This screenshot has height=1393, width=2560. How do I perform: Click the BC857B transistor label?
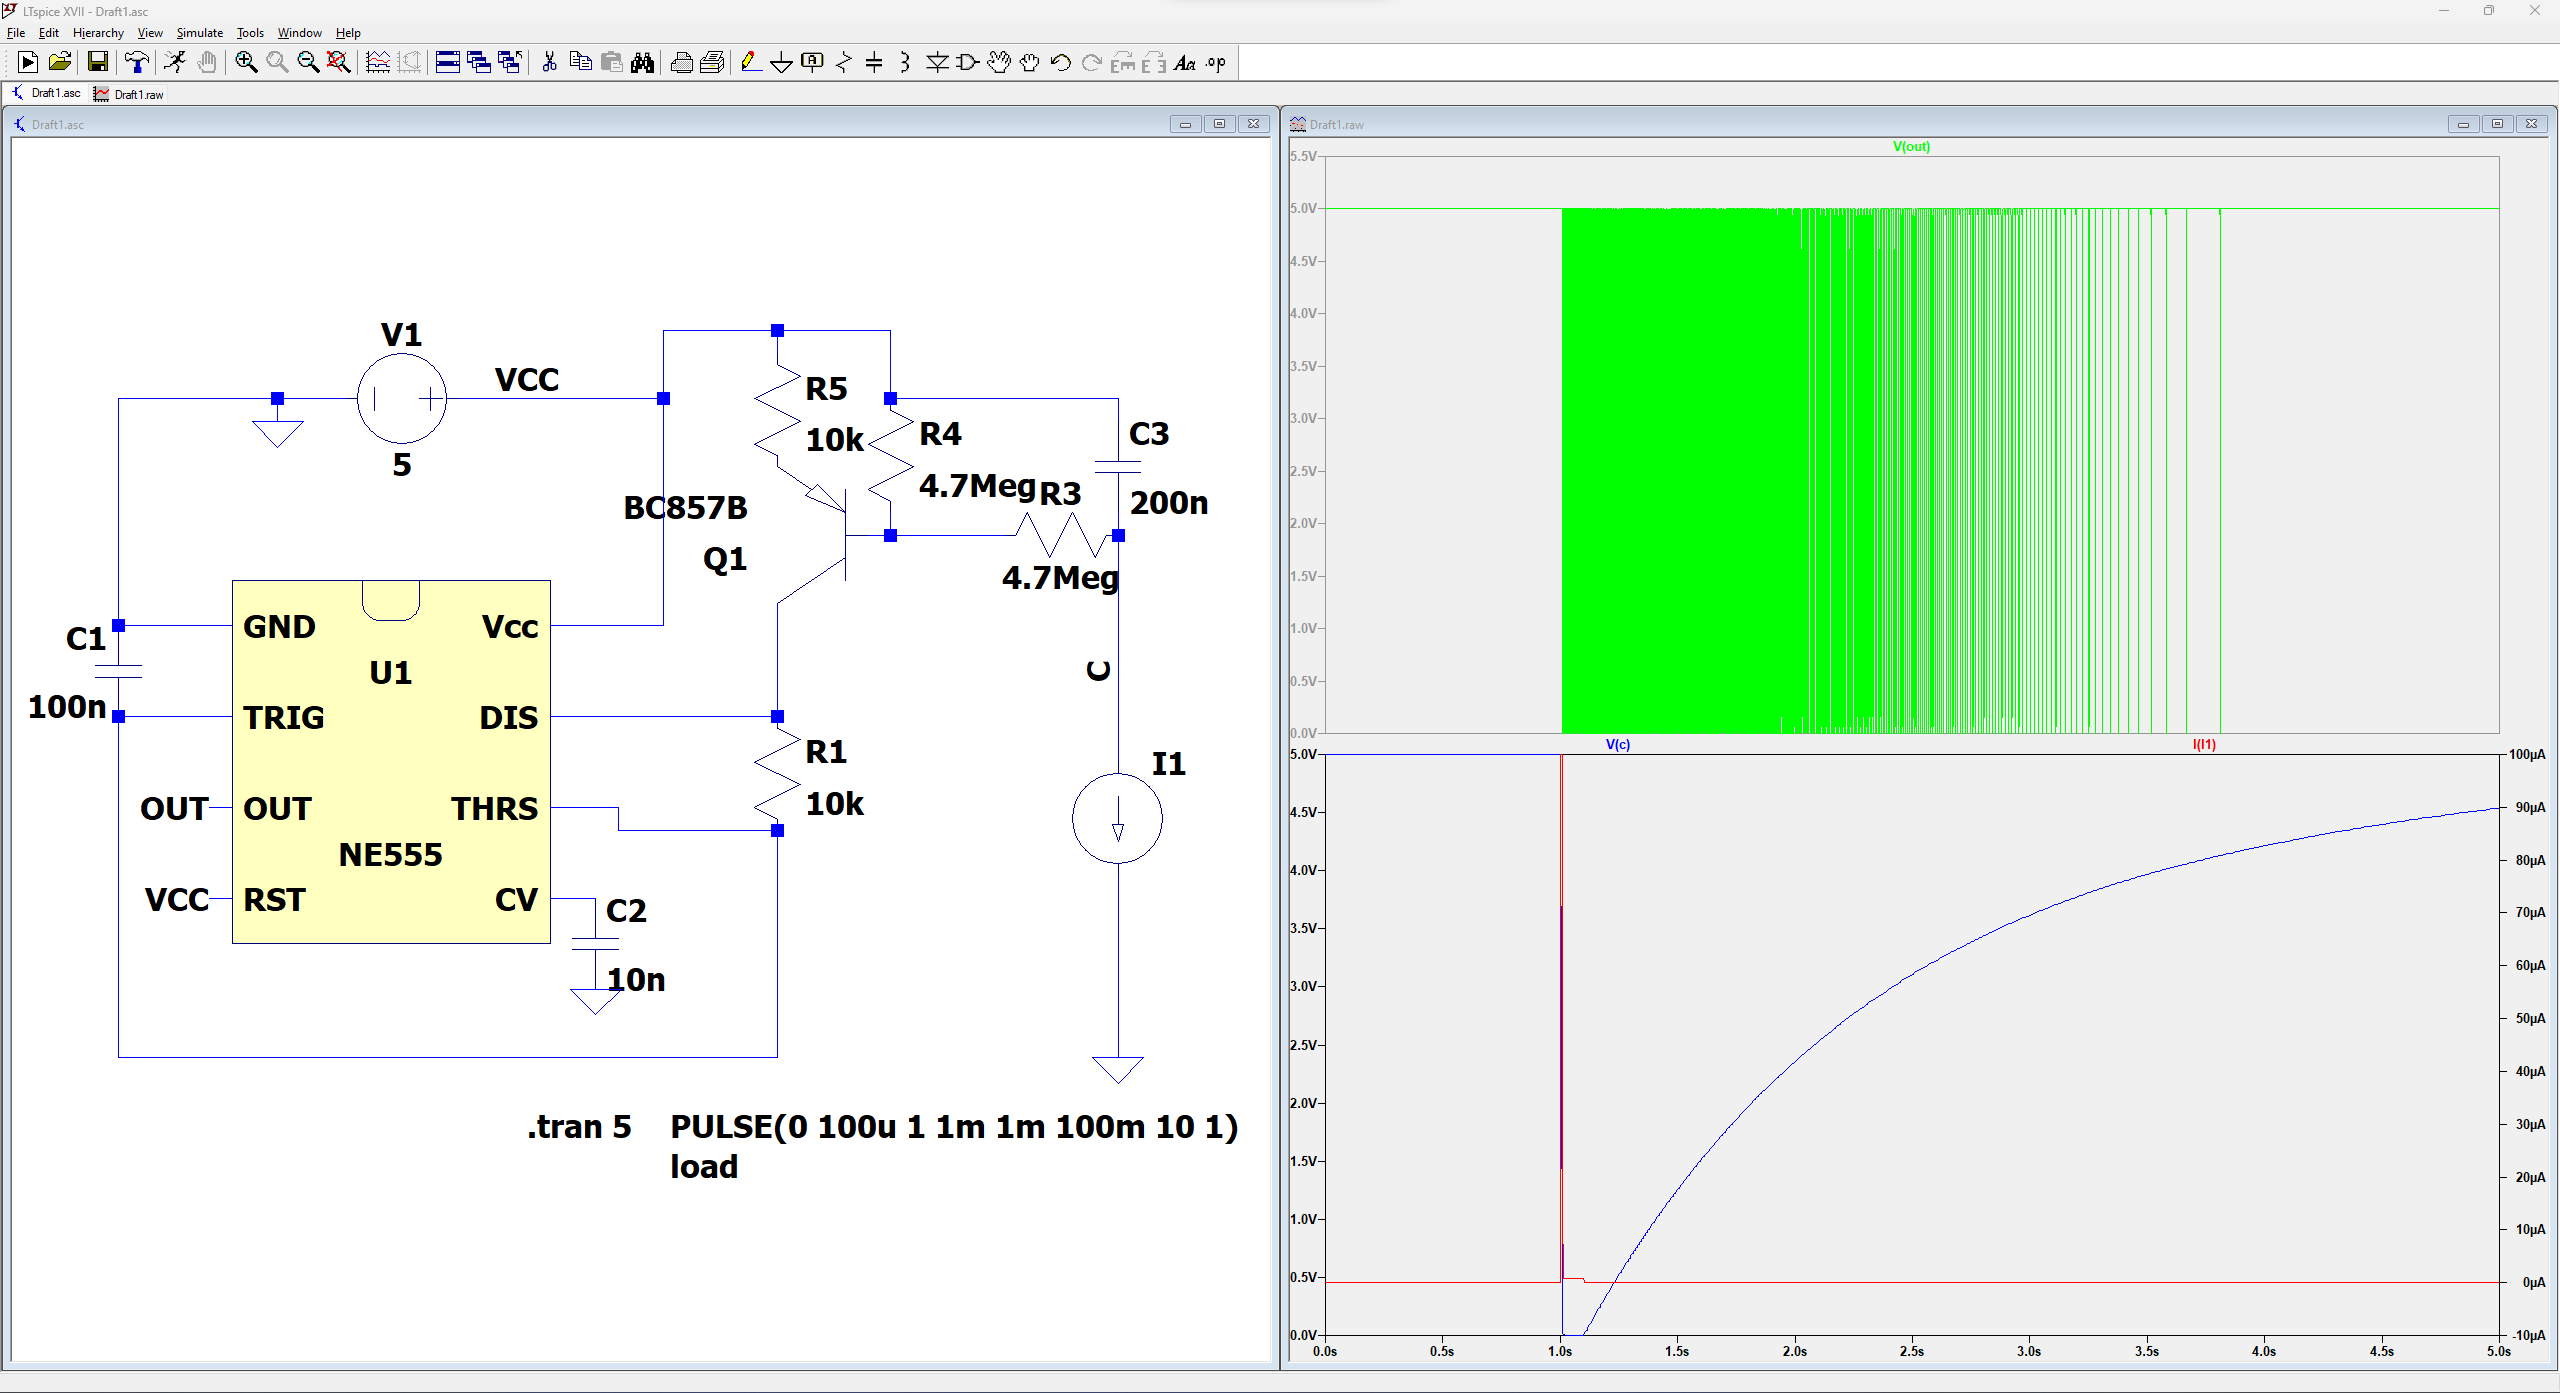pyautogui.click(x=685, y=508)
